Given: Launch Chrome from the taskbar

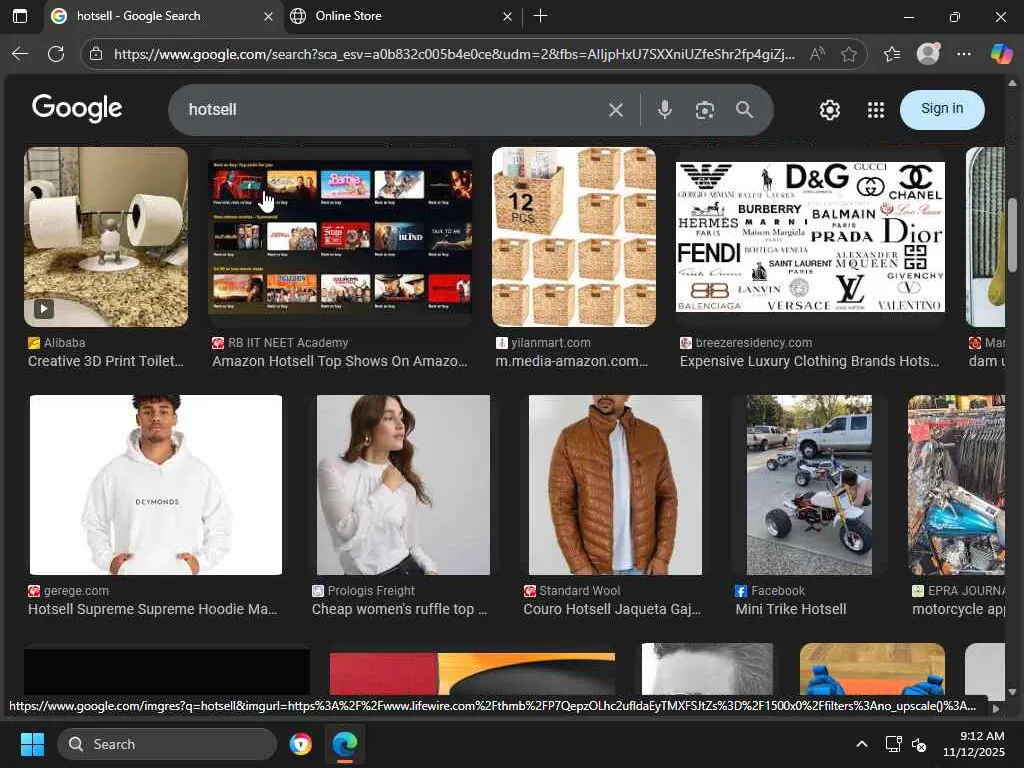Looking at the screenshot, I should tap(301, 744).
